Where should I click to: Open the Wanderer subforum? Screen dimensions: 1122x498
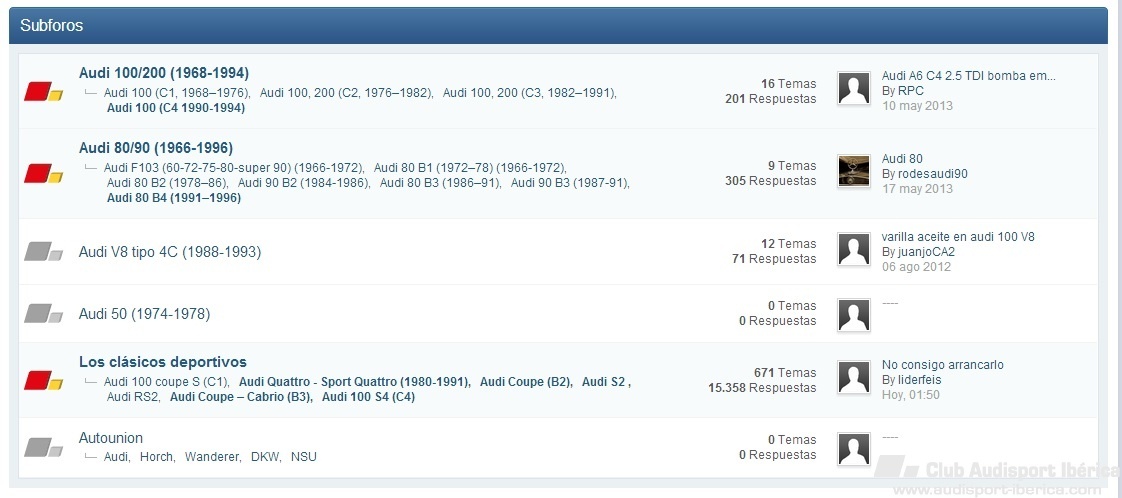(x=213, y=456)
